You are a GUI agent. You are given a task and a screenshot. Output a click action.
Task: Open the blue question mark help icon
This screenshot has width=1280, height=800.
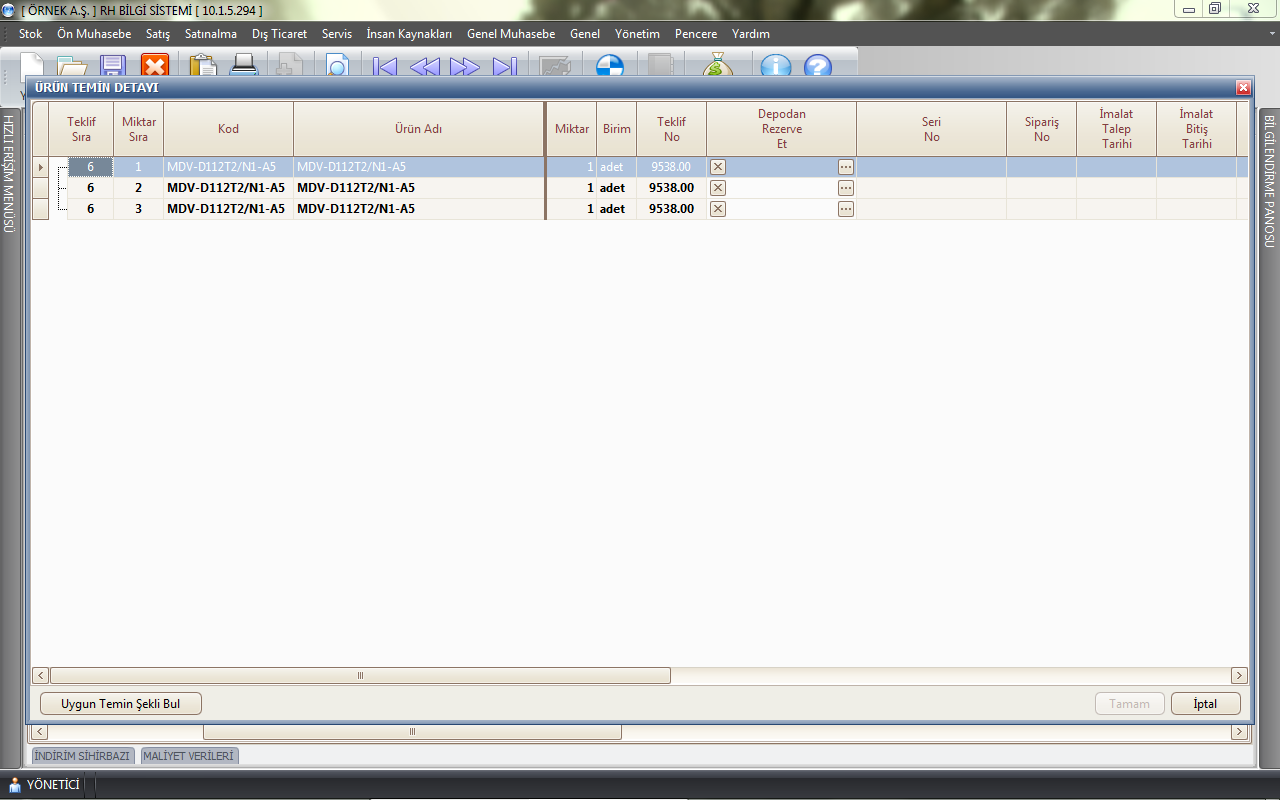click(818, 67)
